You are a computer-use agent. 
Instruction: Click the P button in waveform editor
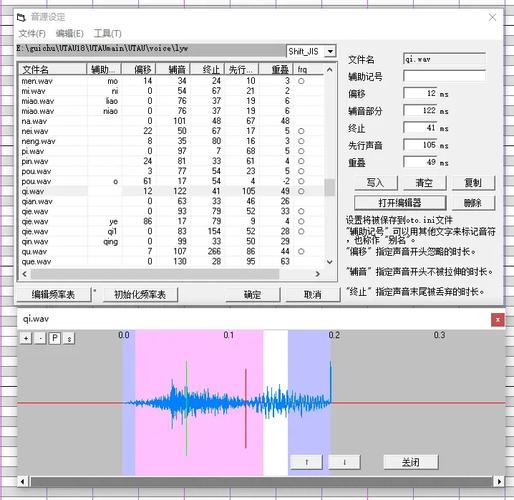coord(55,338)
